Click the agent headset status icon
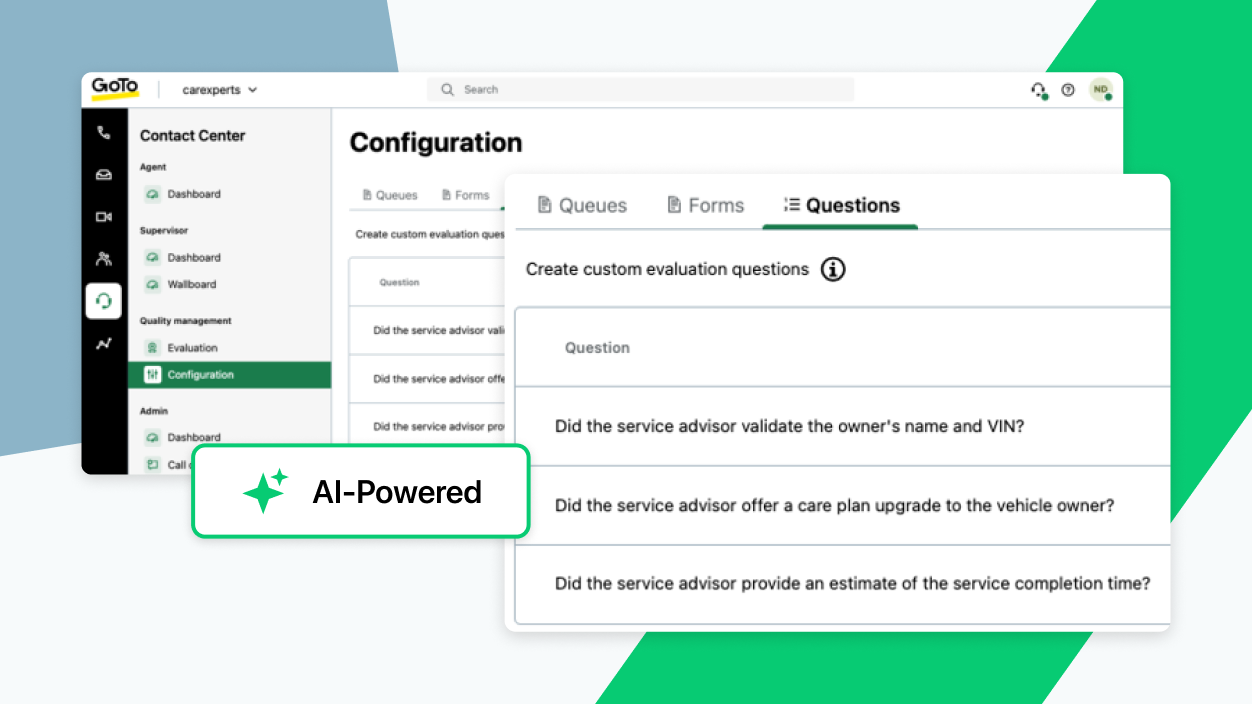Image resolution: width=1252 pixels, height=704 pixels. (1039, 90)
